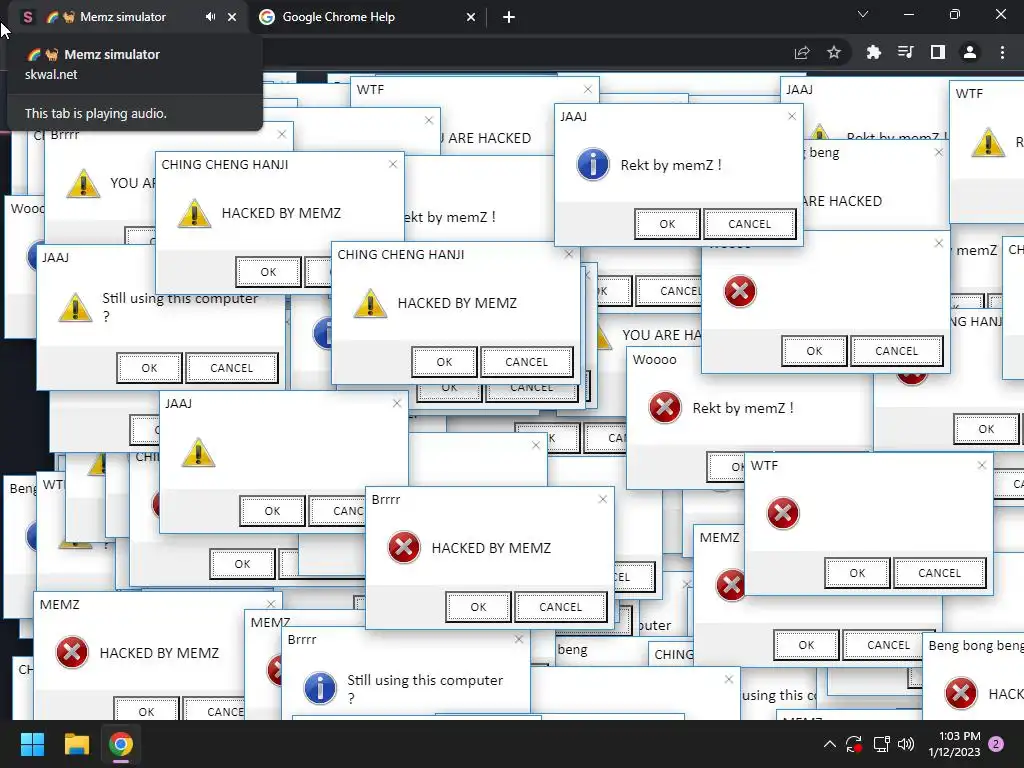Click OK in the JAAJ Rekt by memZ dialog

pyautogui.click(x=667, y=224)
